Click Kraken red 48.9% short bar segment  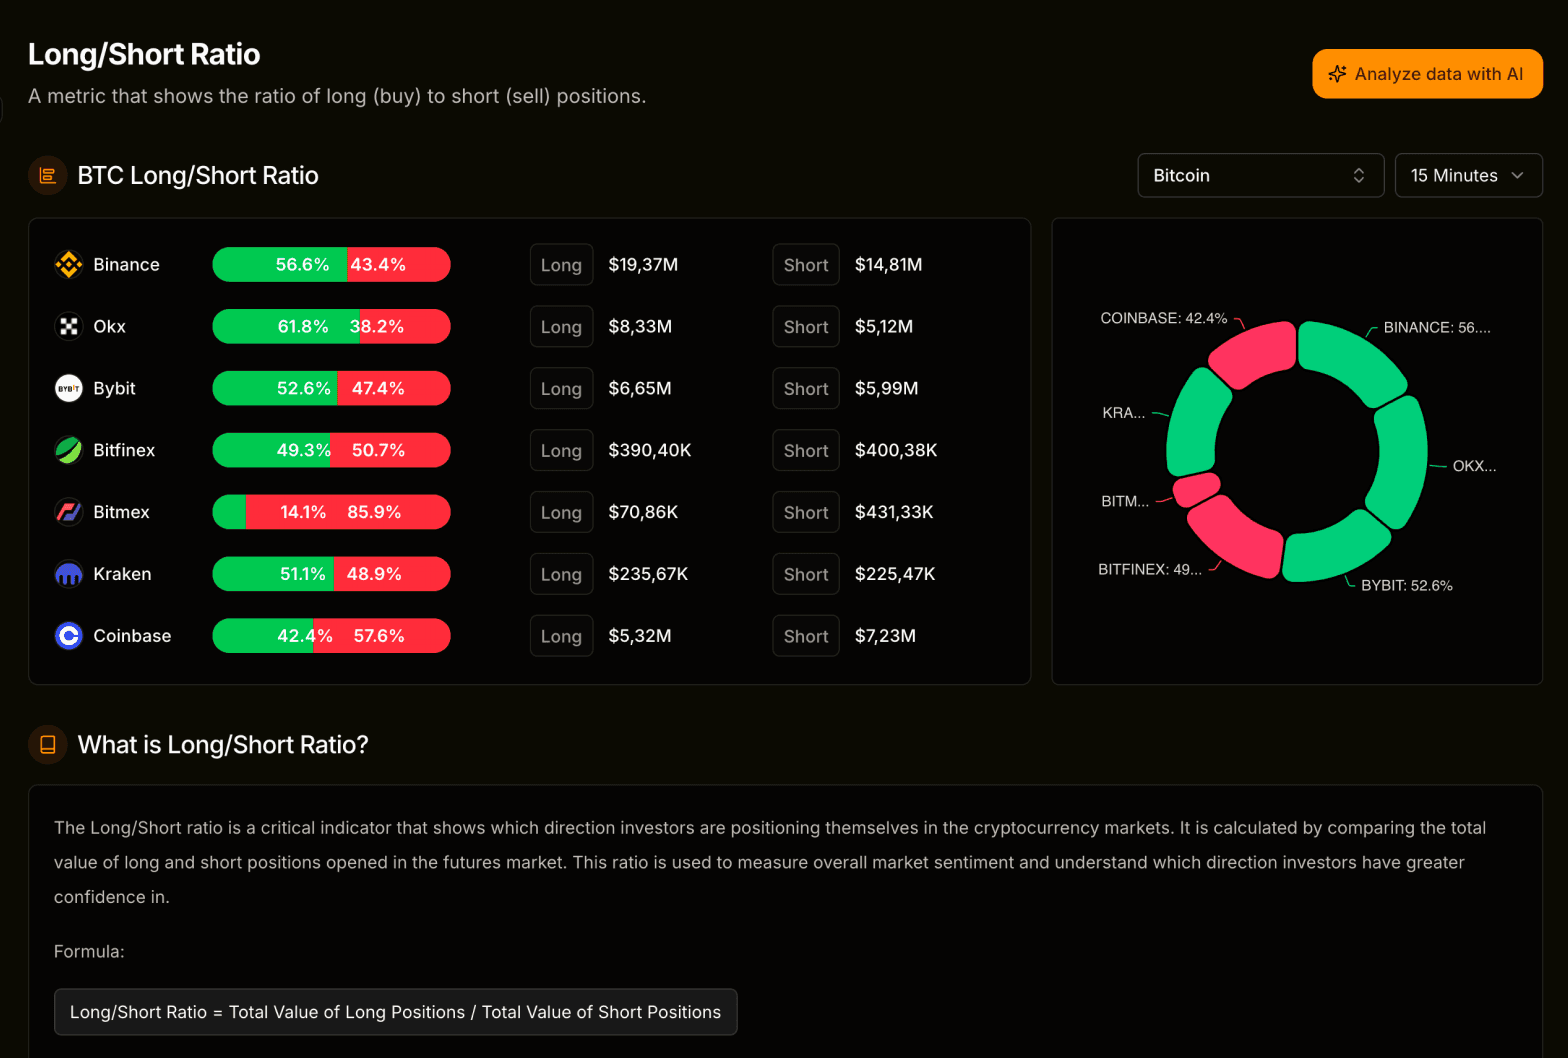tap(392, 575)
